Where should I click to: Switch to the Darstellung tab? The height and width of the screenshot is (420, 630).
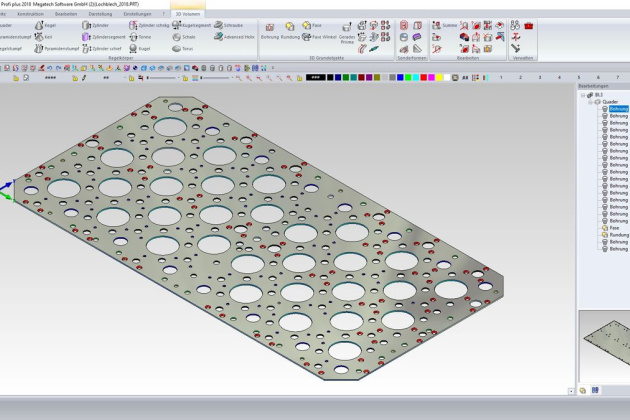tap(100, 14)
